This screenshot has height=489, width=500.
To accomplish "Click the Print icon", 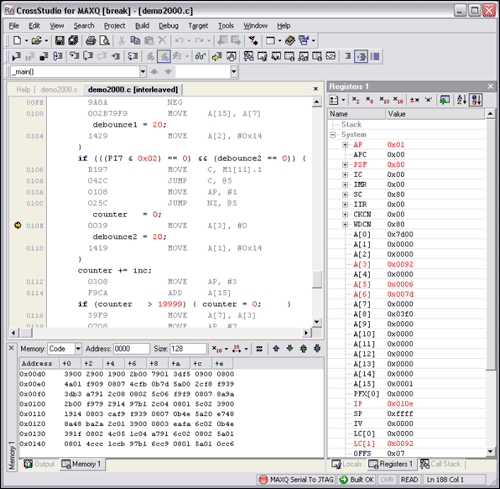I will click(91, 41).
